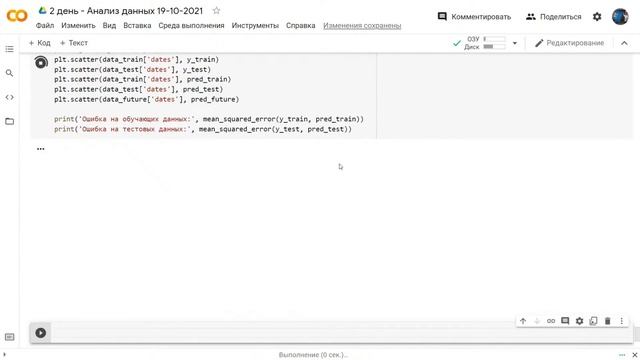Place the cursor on the print Ошибка на обучающих line
Screen dimensions: 640x360
point(209,119)
